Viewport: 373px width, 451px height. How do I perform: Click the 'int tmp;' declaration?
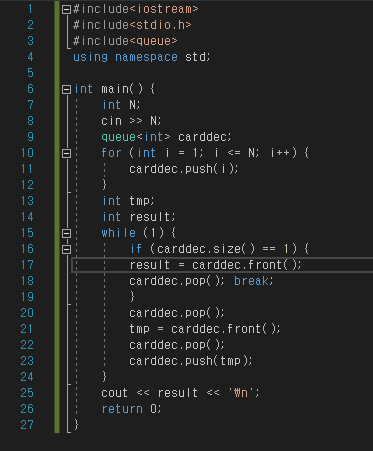128,201
